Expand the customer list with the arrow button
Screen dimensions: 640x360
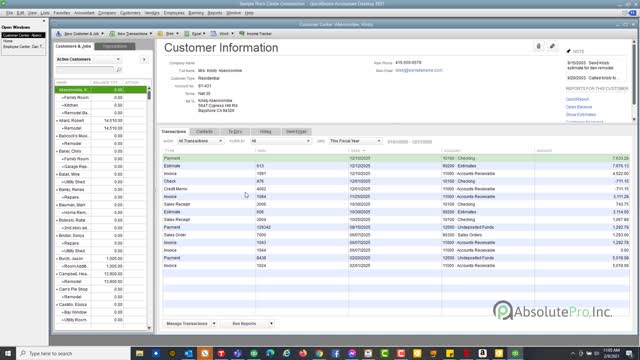144,60
